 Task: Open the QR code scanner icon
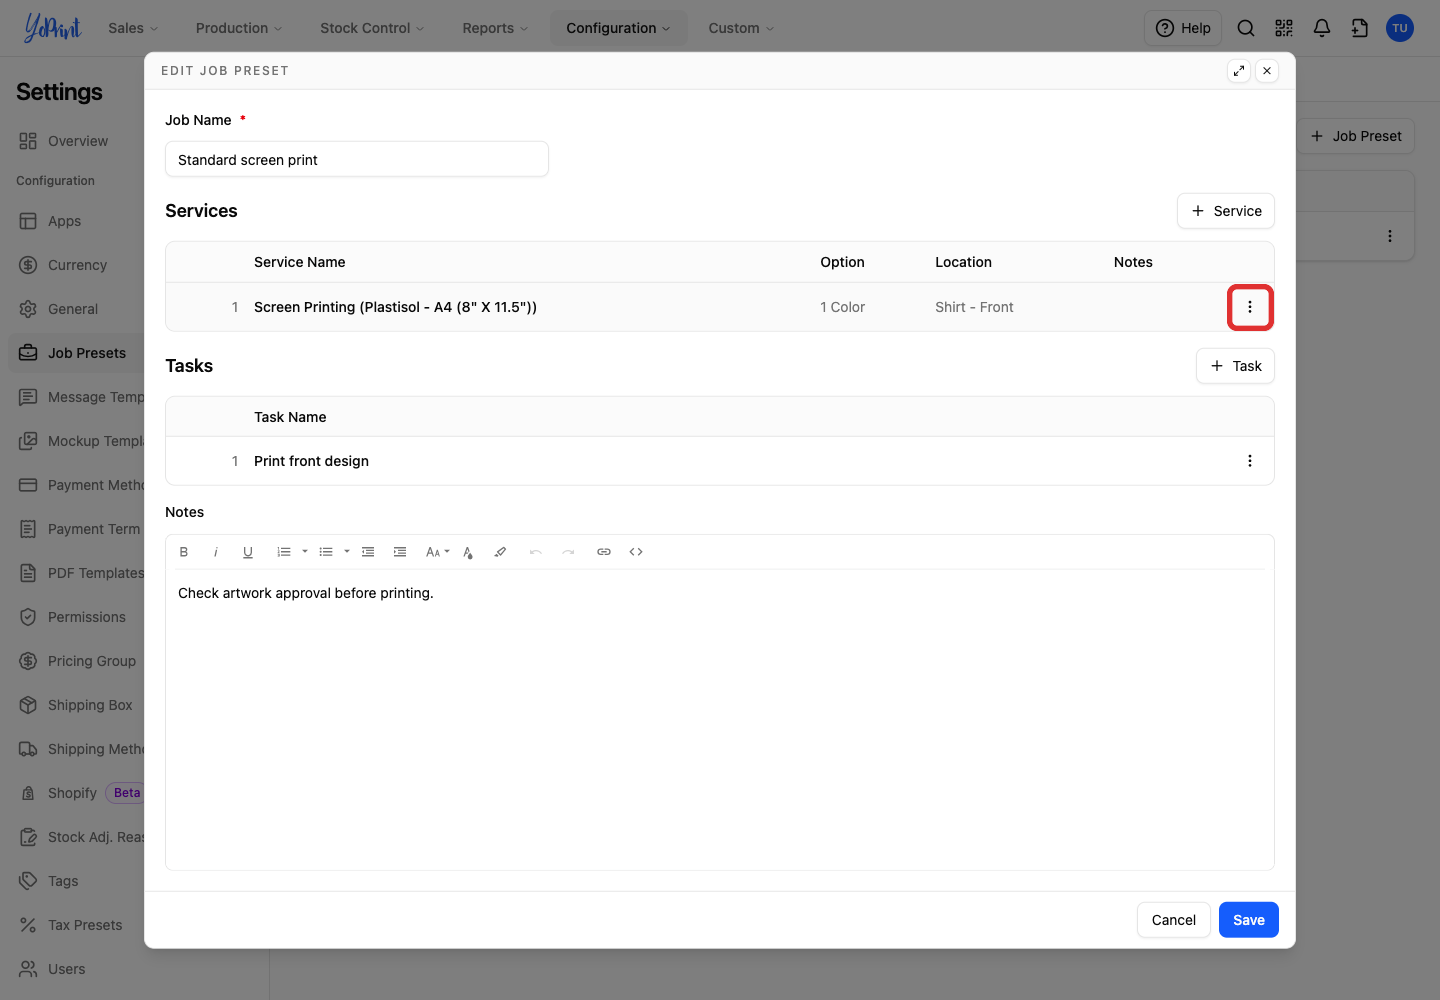point(1284,28)
